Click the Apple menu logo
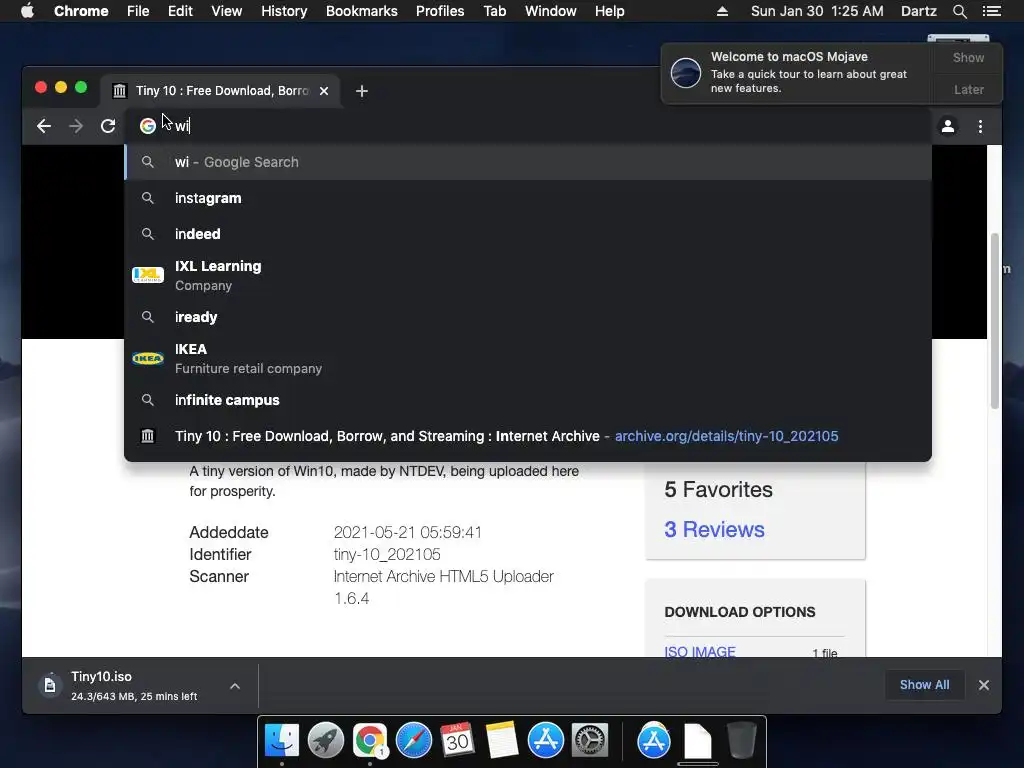This screenshot has width=1024, height=768. pos(27,11)
